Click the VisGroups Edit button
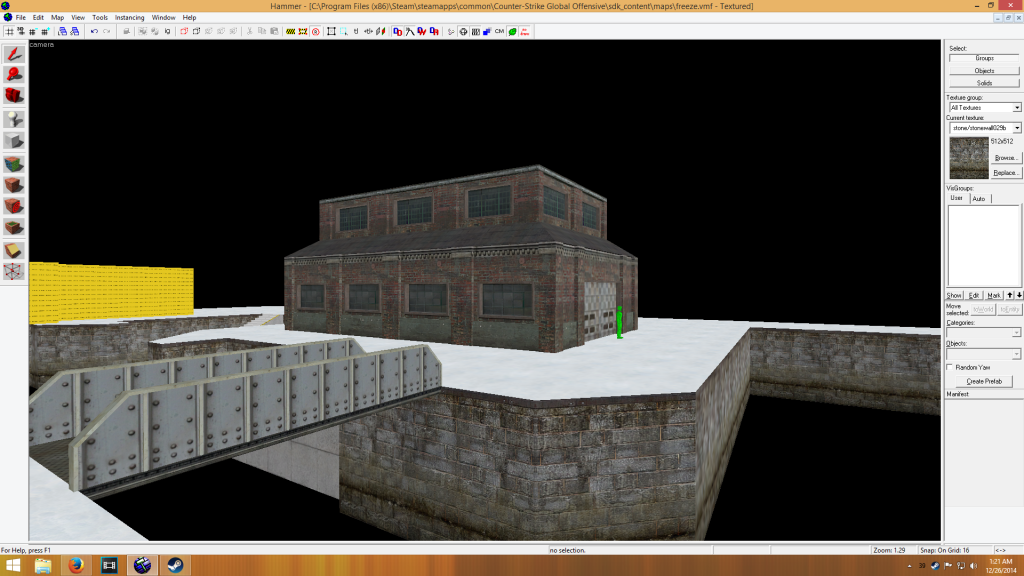This screenshot has width=1024, height=576. [974, 295]
